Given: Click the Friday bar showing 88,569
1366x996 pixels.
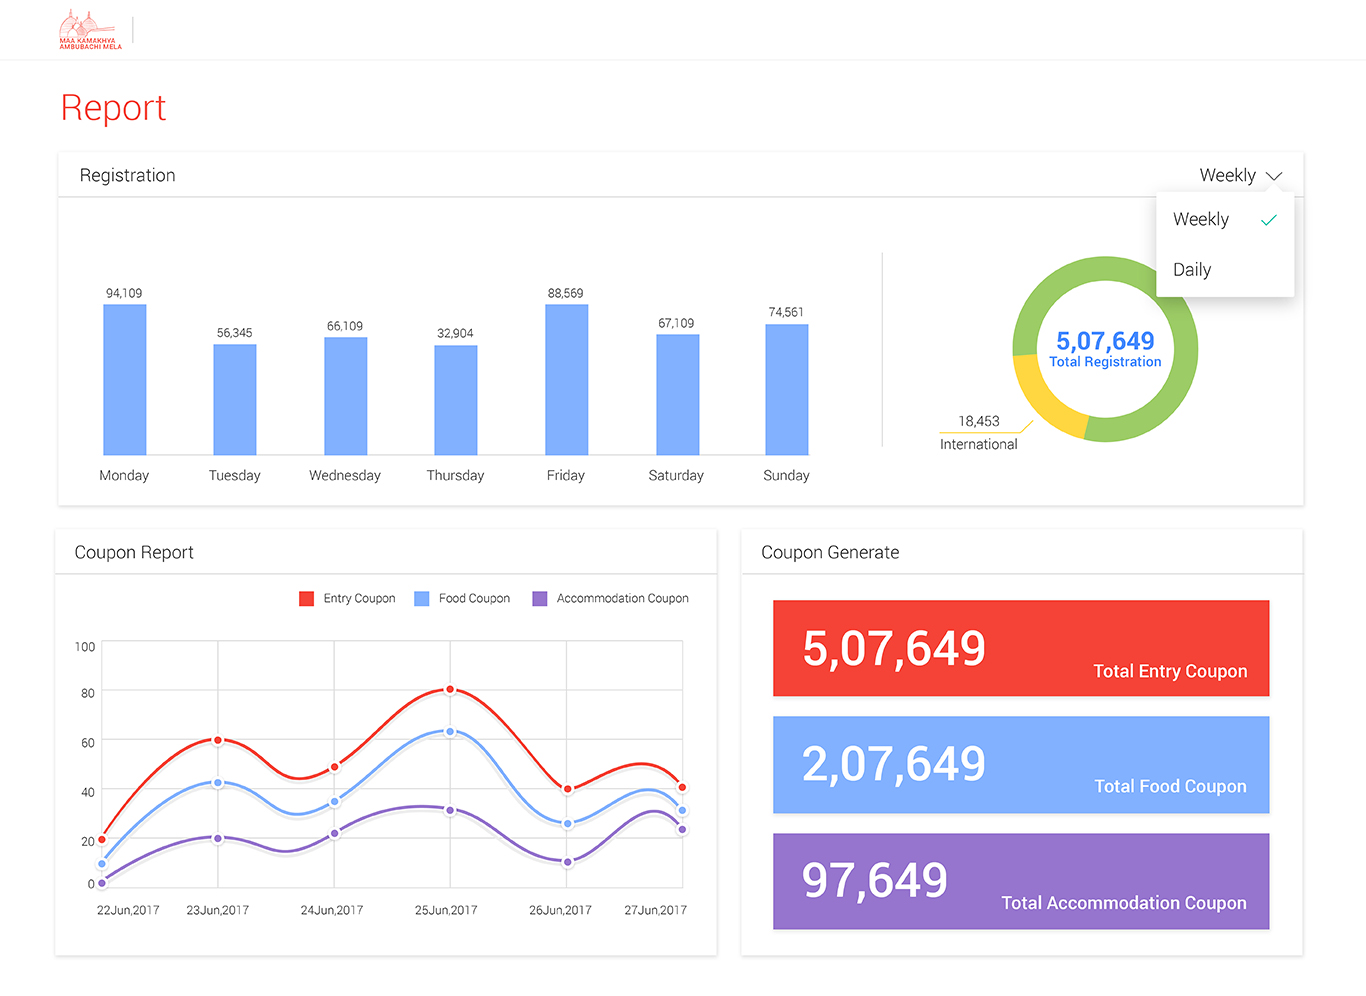Looking at the screenshot, I should (566, 380).
